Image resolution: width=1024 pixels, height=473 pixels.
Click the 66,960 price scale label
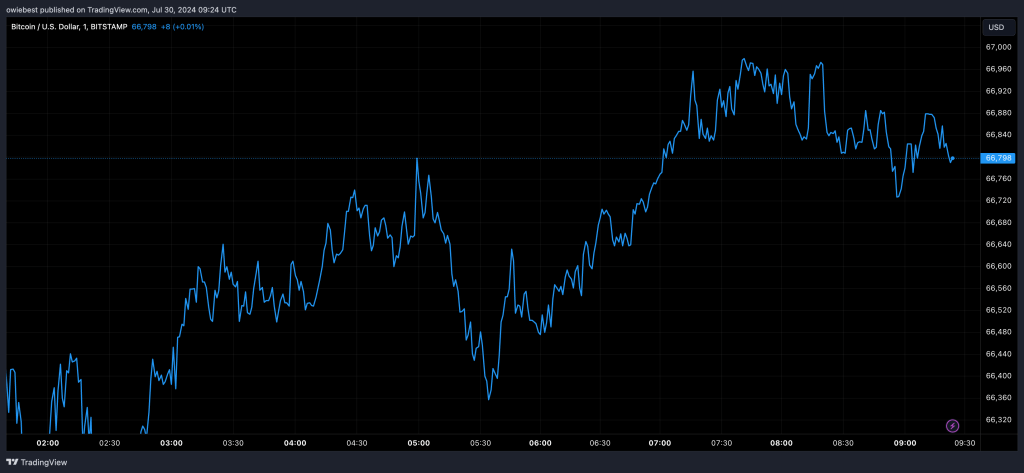[x=999, y=69]
